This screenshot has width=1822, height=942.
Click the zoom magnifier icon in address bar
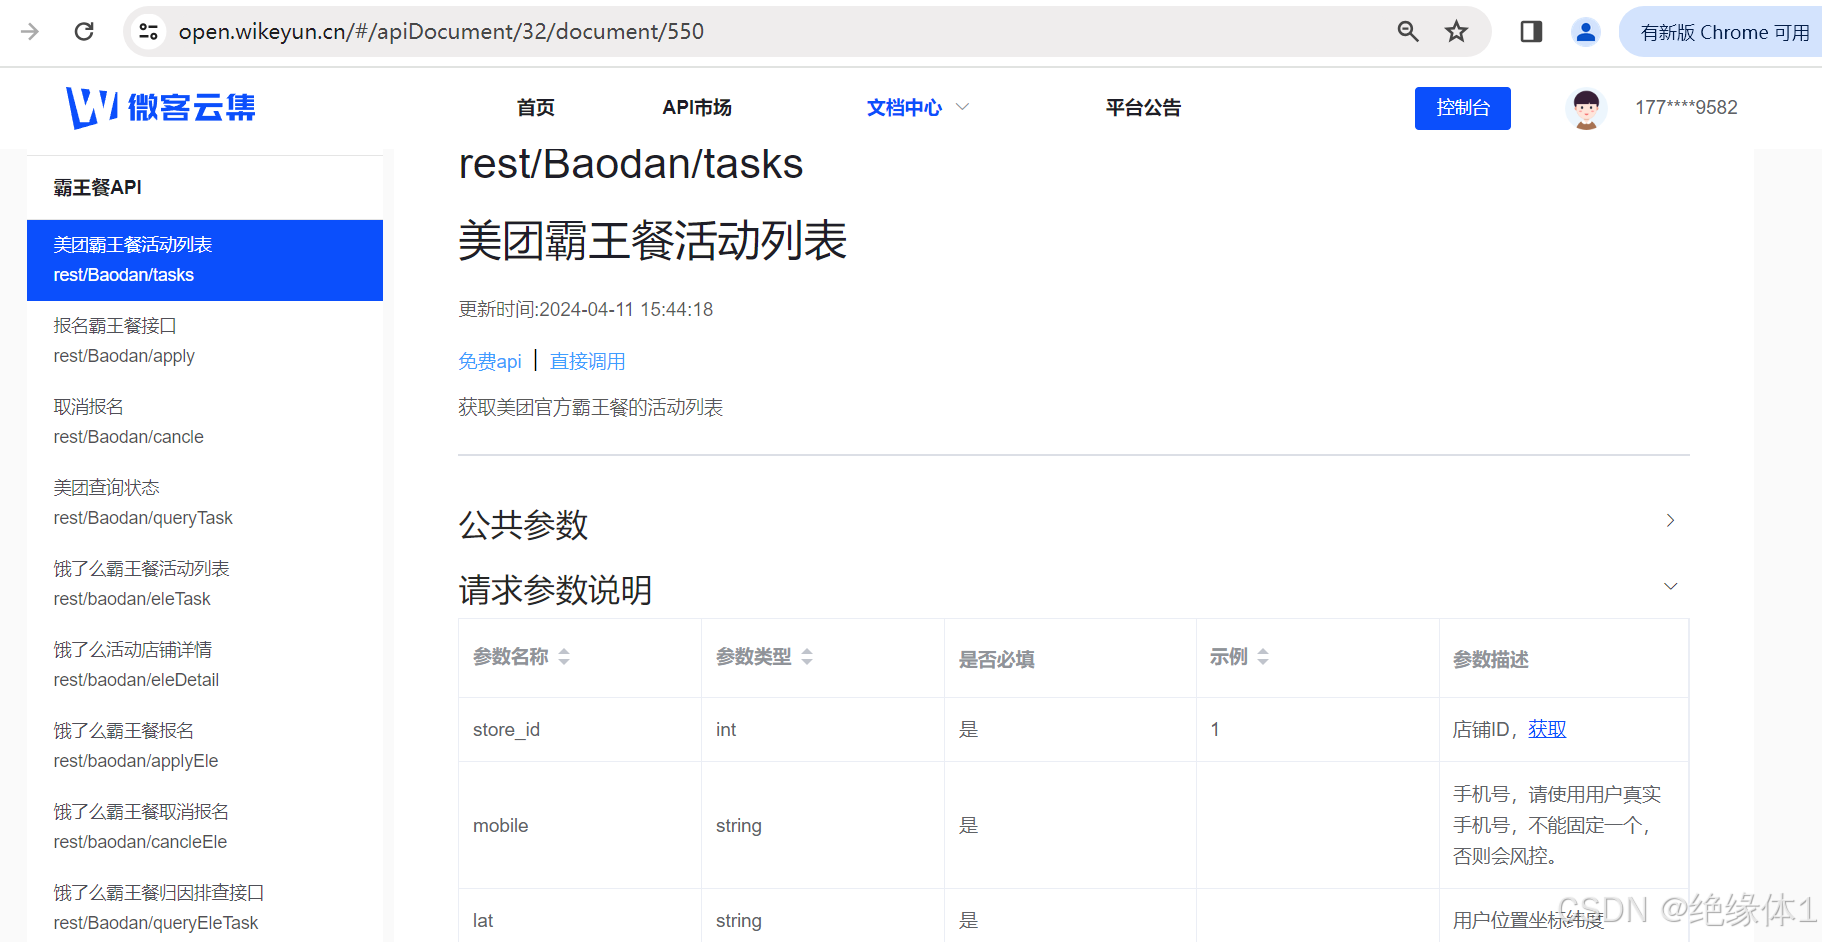click(x=1408, y=31)
